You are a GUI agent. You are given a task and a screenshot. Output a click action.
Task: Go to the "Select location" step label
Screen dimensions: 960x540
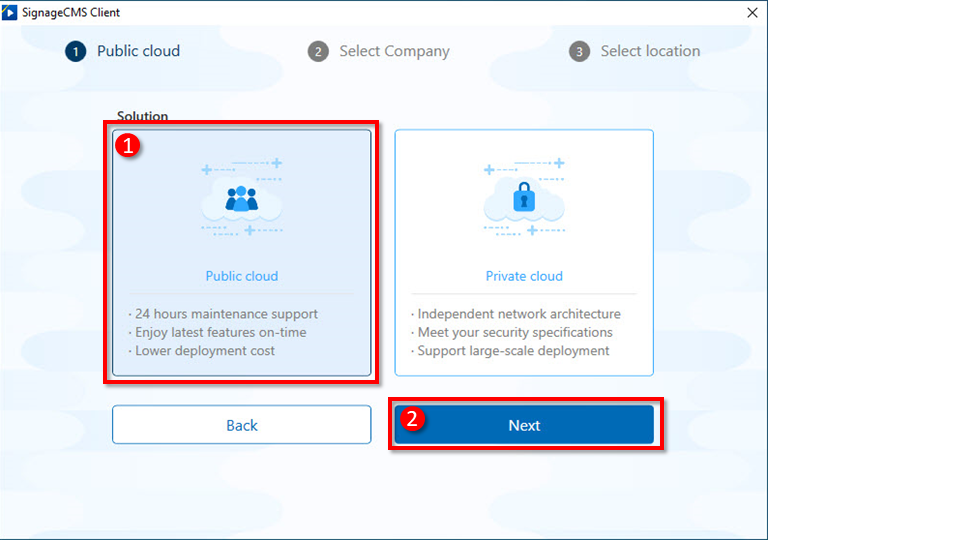pos(650,51)
